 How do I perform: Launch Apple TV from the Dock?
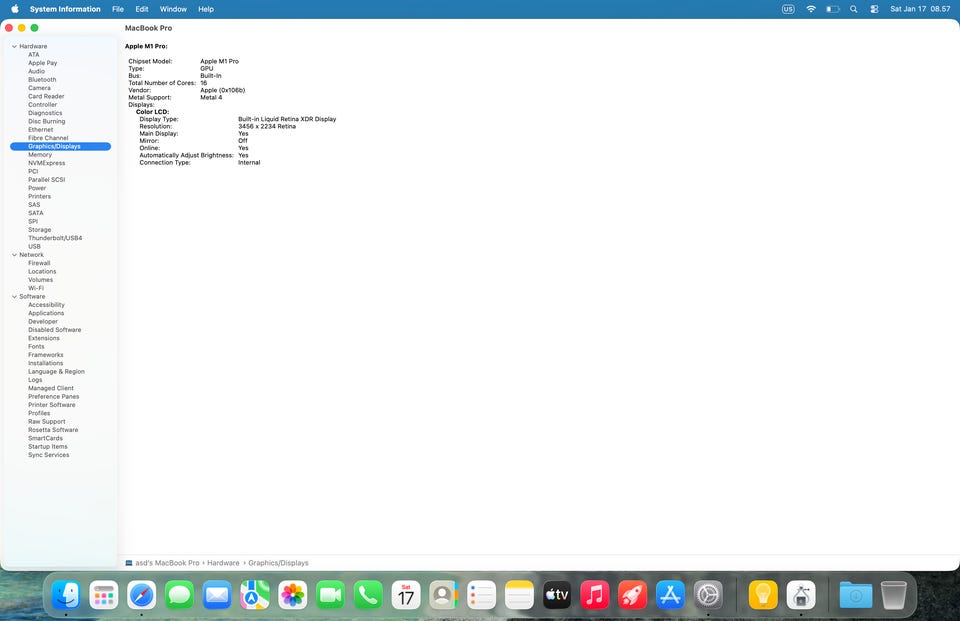pos(557,595)
